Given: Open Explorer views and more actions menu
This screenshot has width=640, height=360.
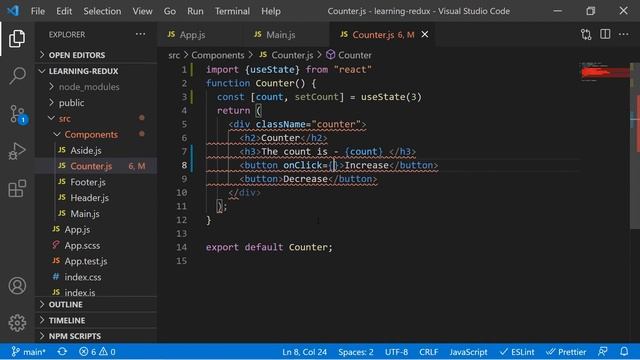Looking at the screenshot, I should coord(140,34).
